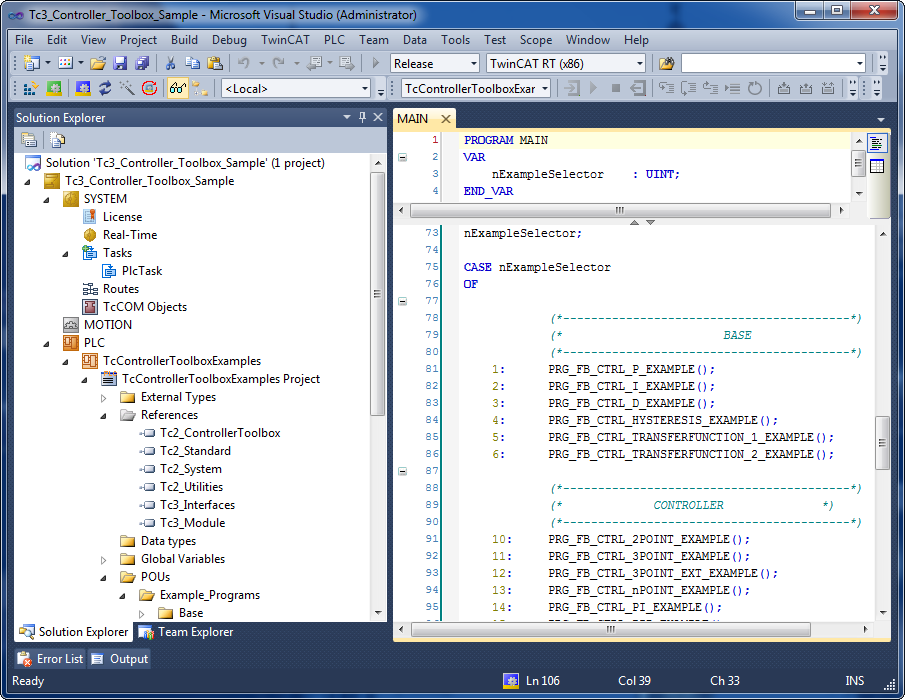
Task: Click the green Restart TwinCAT Run Mode icon
Action: (54, 88)
